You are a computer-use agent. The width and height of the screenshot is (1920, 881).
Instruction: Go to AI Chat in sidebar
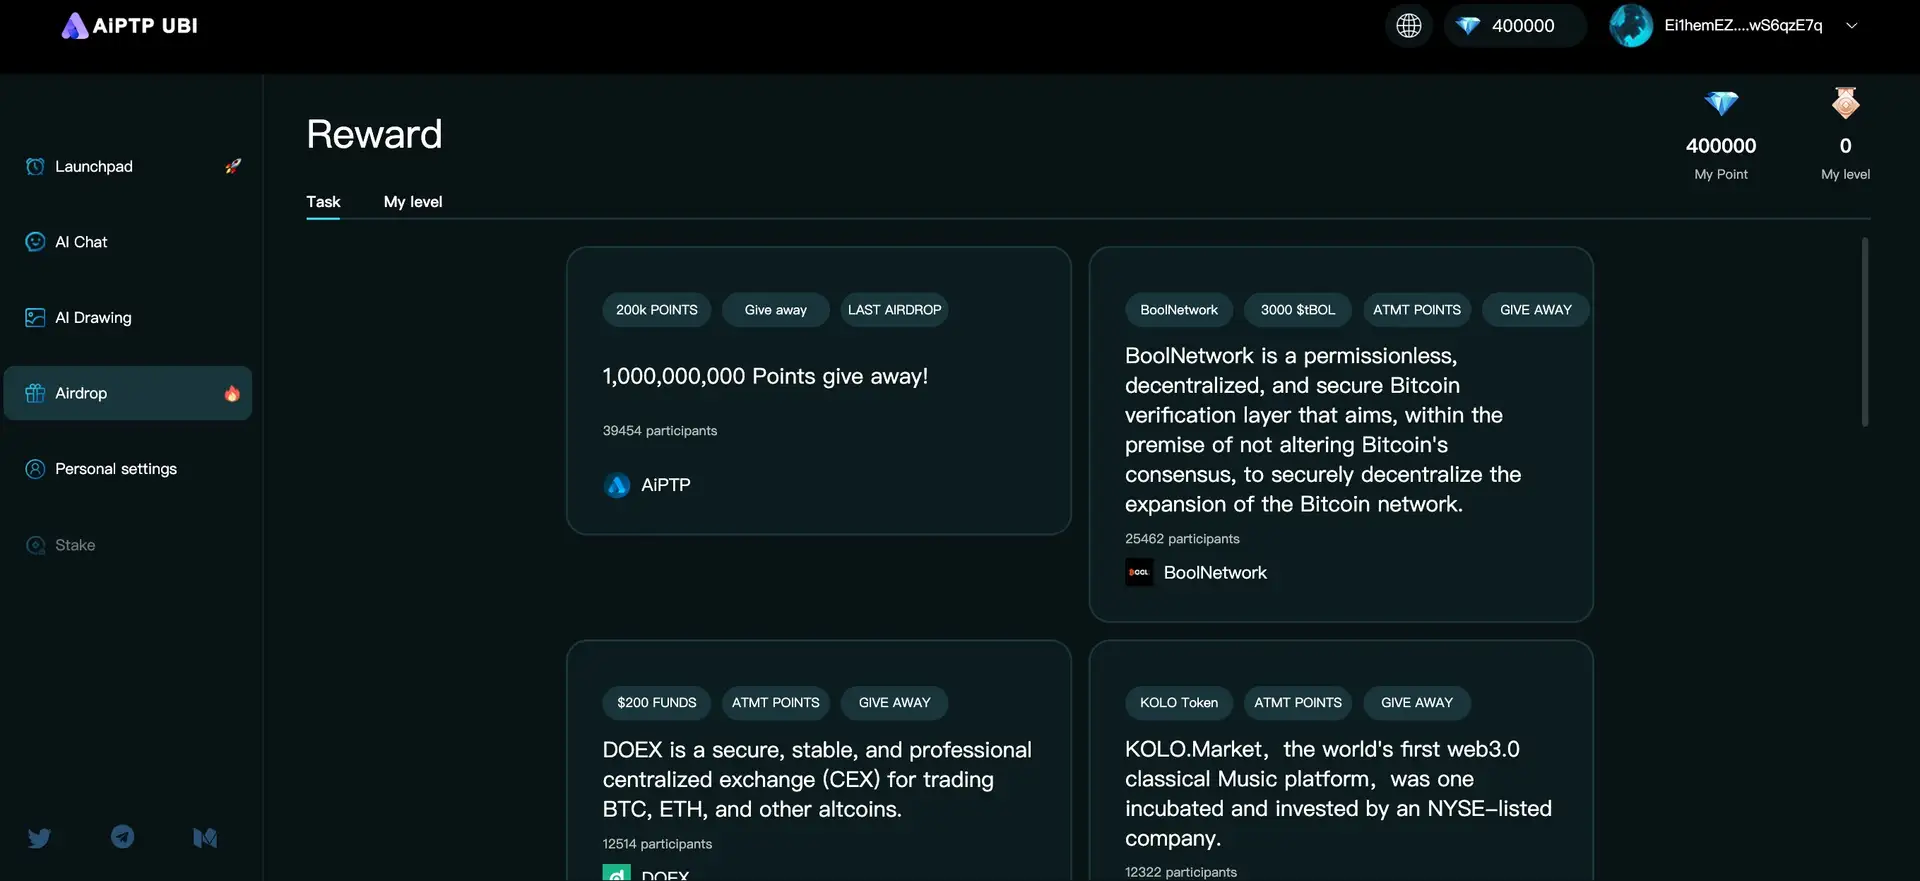pyautogui.click(x=81, y=242)
